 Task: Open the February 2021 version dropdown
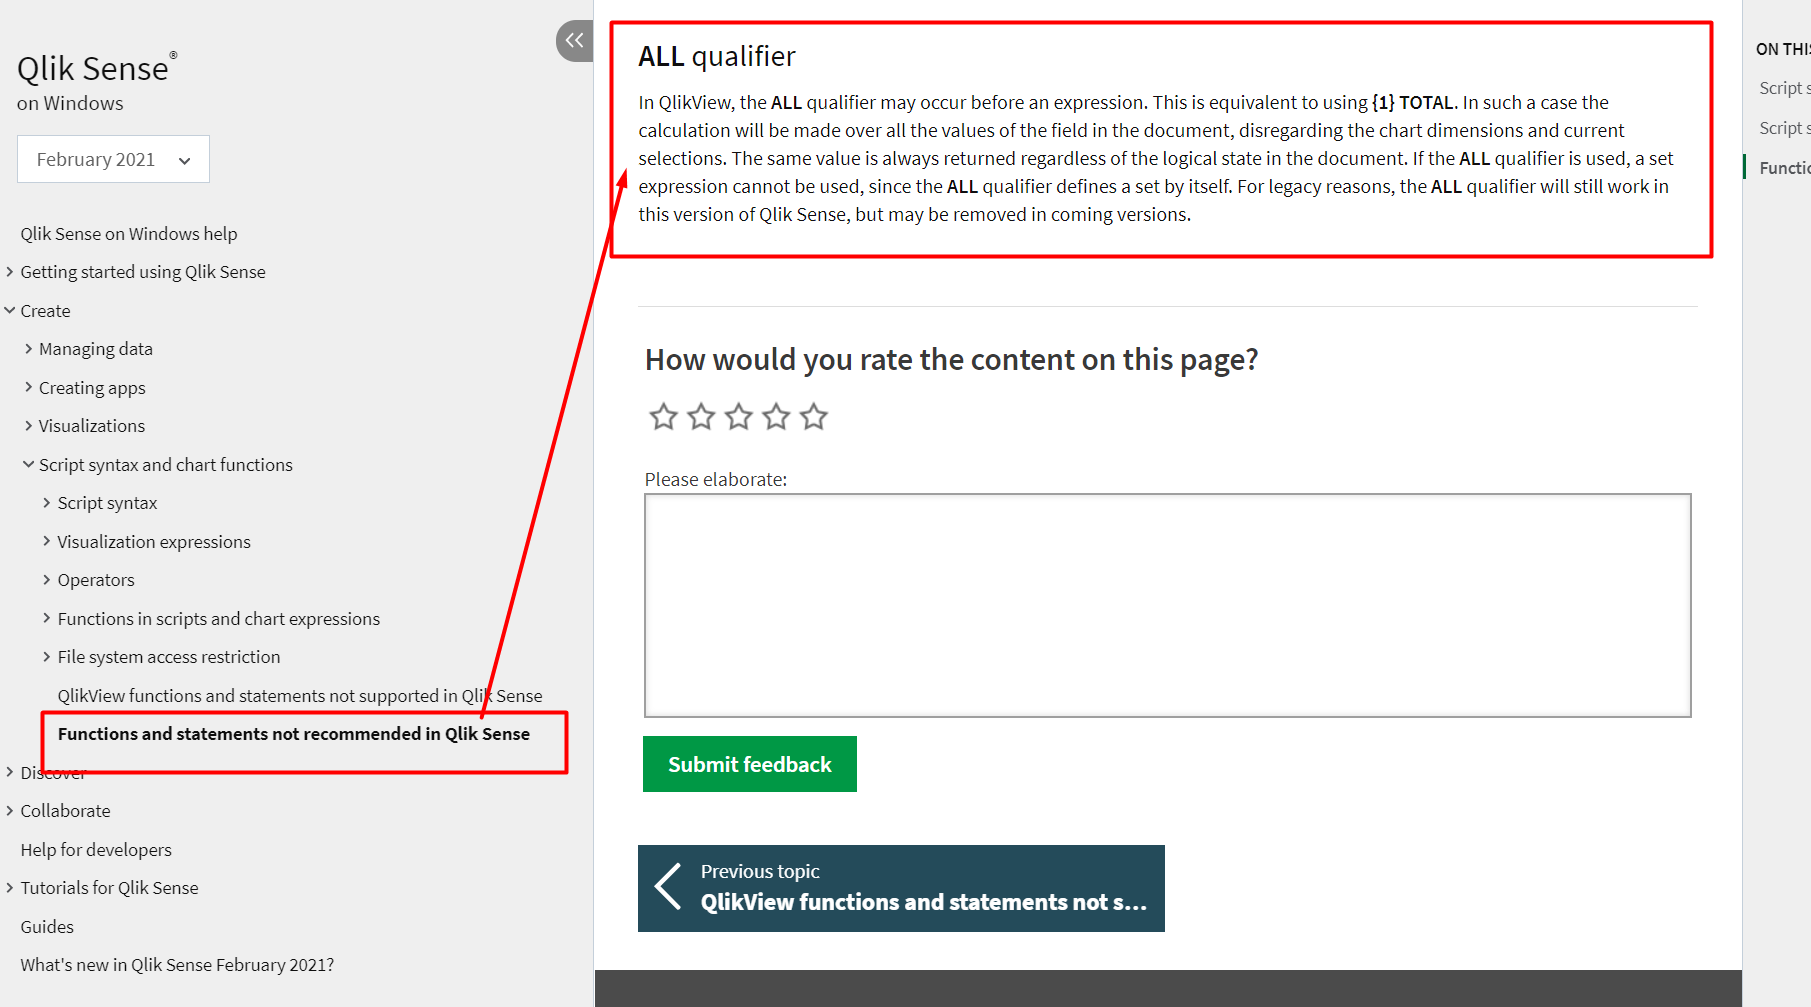pos(113,159)
